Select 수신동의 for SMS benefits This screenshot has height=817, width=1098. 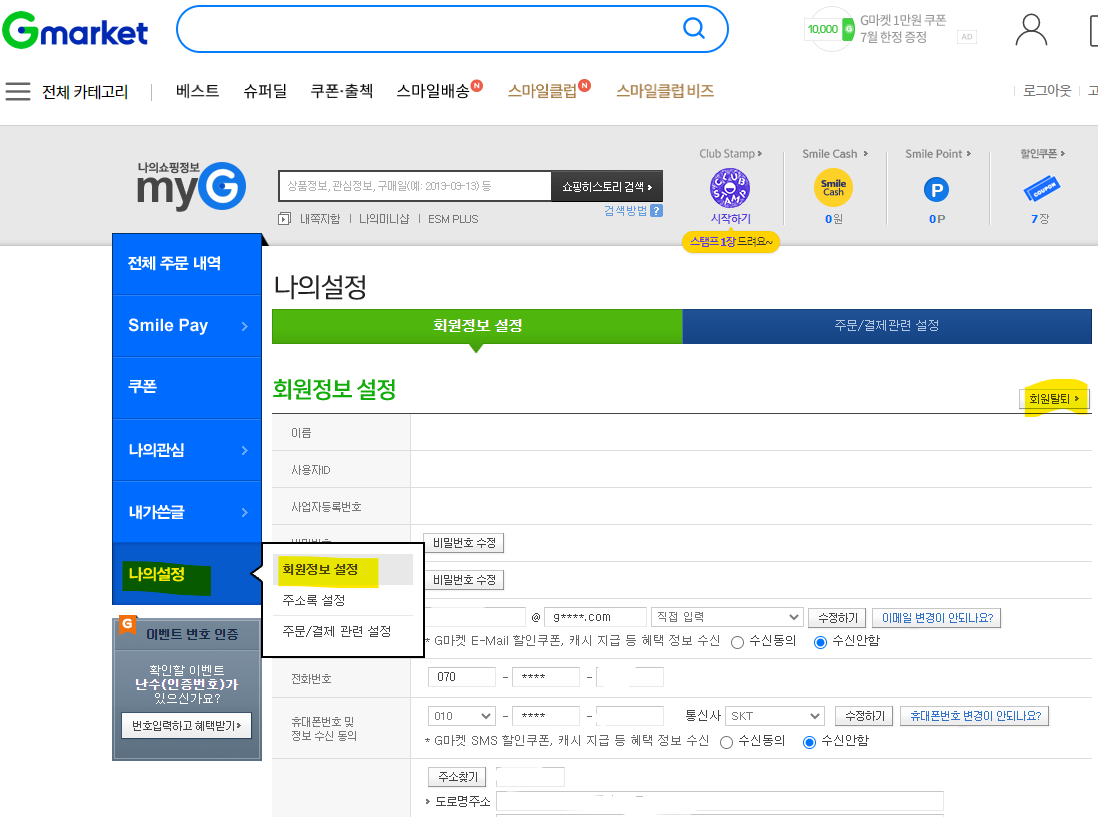727,742
